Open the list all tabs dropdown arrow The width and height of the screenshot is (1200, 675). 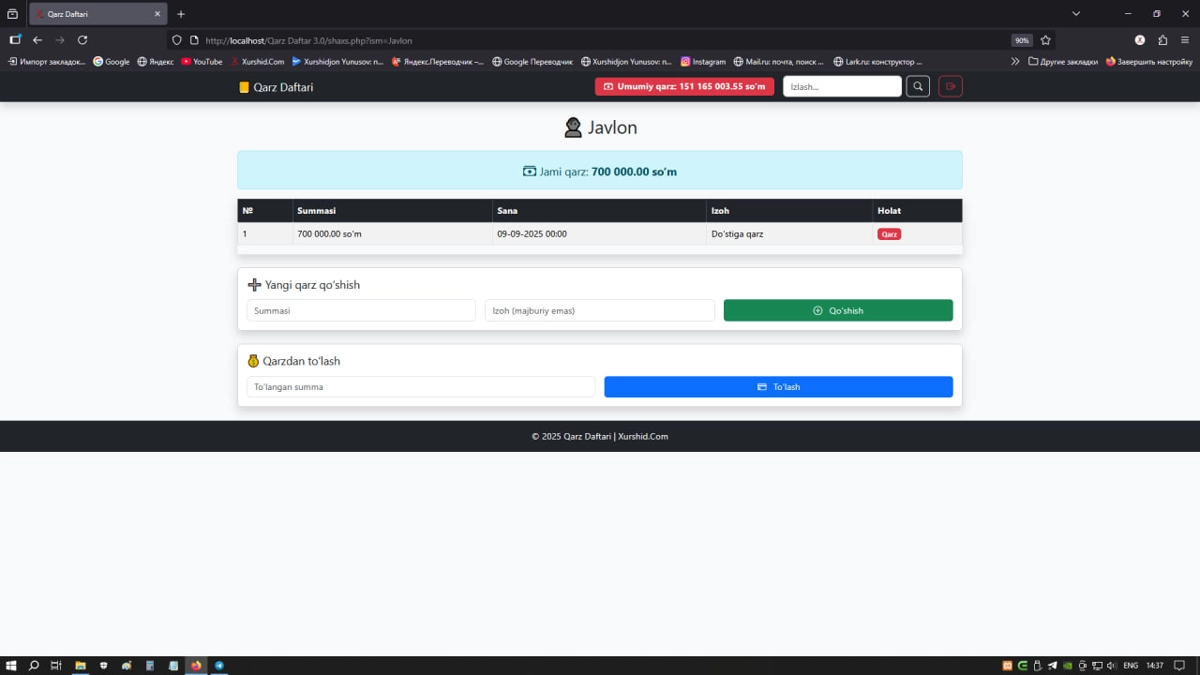coord(1076,14)
